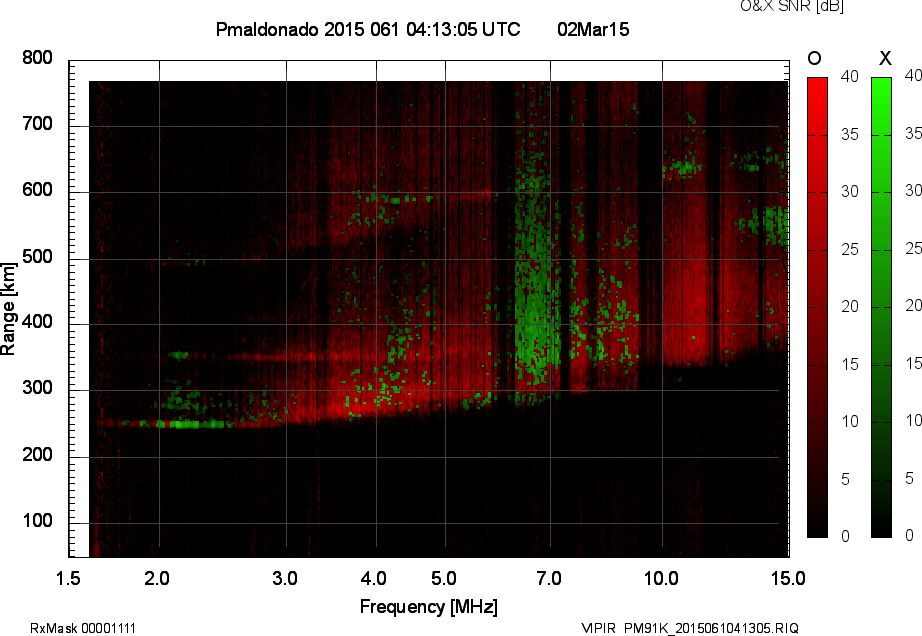Click the 300 range axis tick label
This screenshot has height=636, width=922.
[37, 388]
